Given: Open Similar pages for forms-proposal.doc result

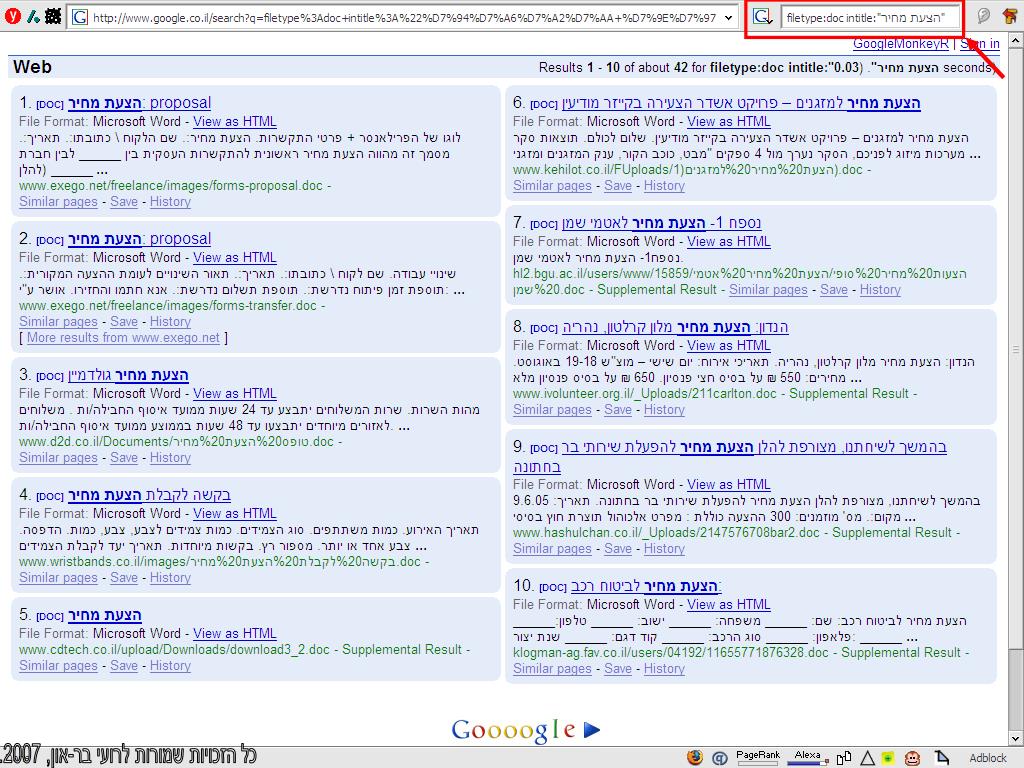Looking at the screenshot, I should tap(58, 202).
